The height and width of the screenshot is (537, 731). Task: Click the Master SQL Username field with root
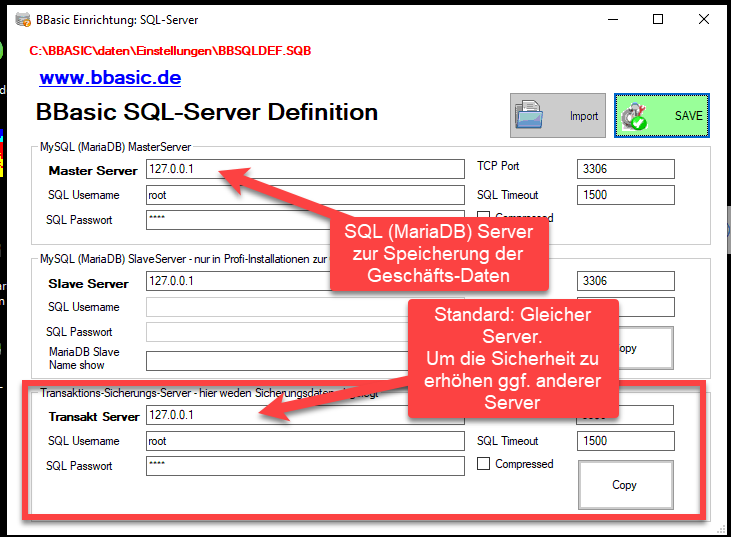pos(305,195)
